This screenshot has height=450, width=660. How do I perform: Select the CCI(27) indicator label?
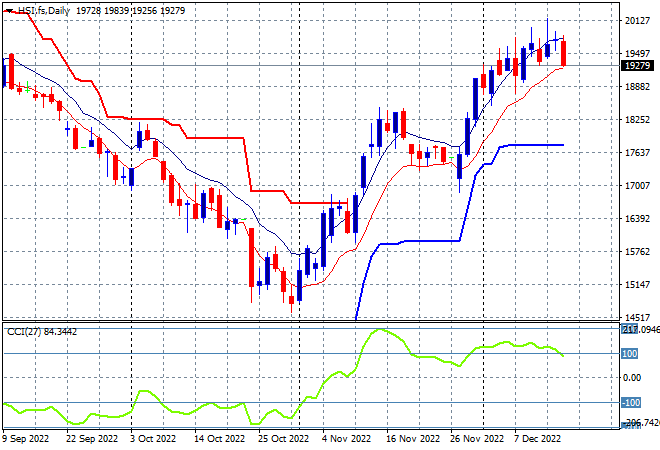24,332
